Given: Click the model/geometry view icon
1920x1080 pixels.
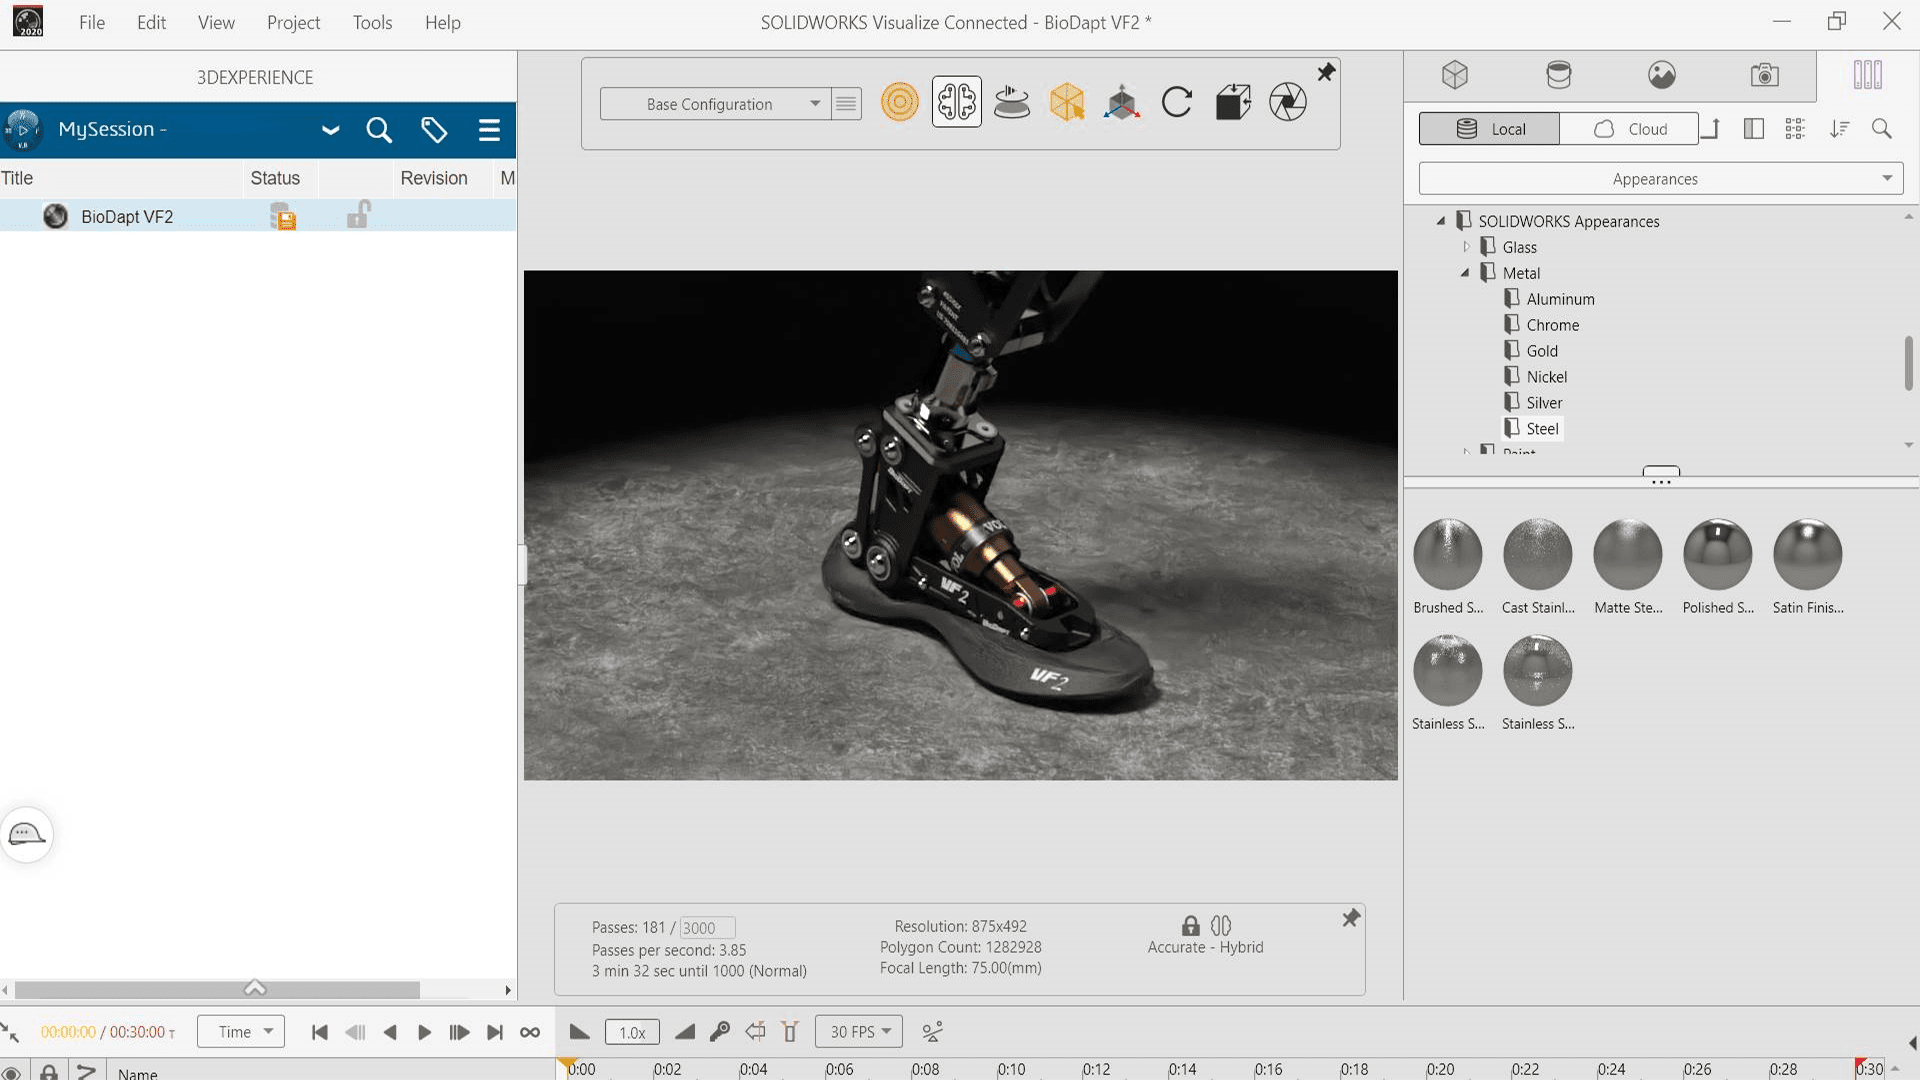Looking at the screenshot, I should click(x=1455, y=74).
